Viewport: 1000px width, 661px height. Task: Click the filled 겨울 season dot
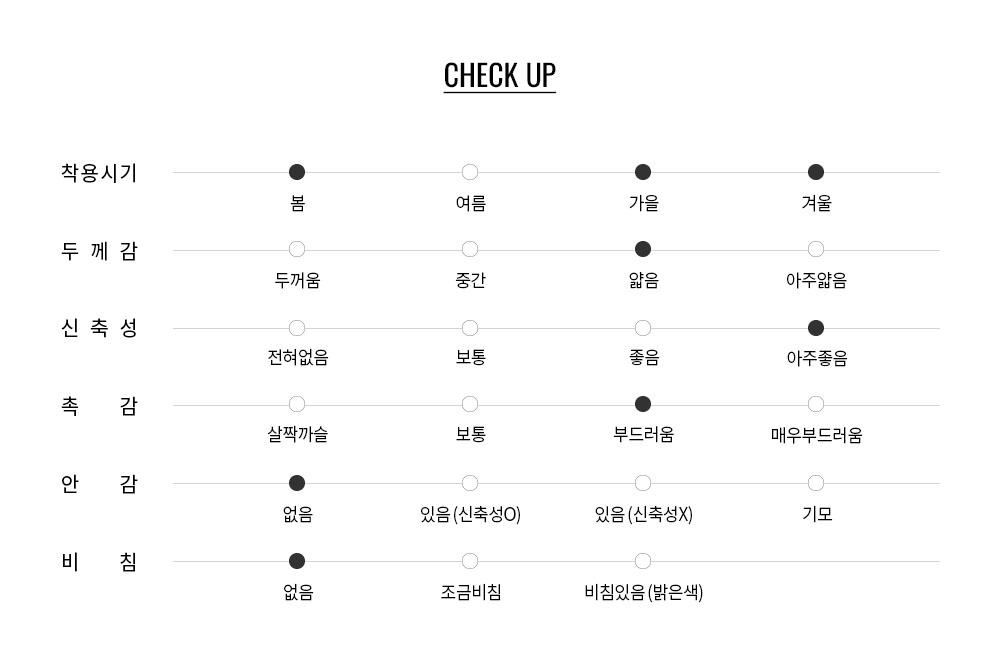point(816,172)
